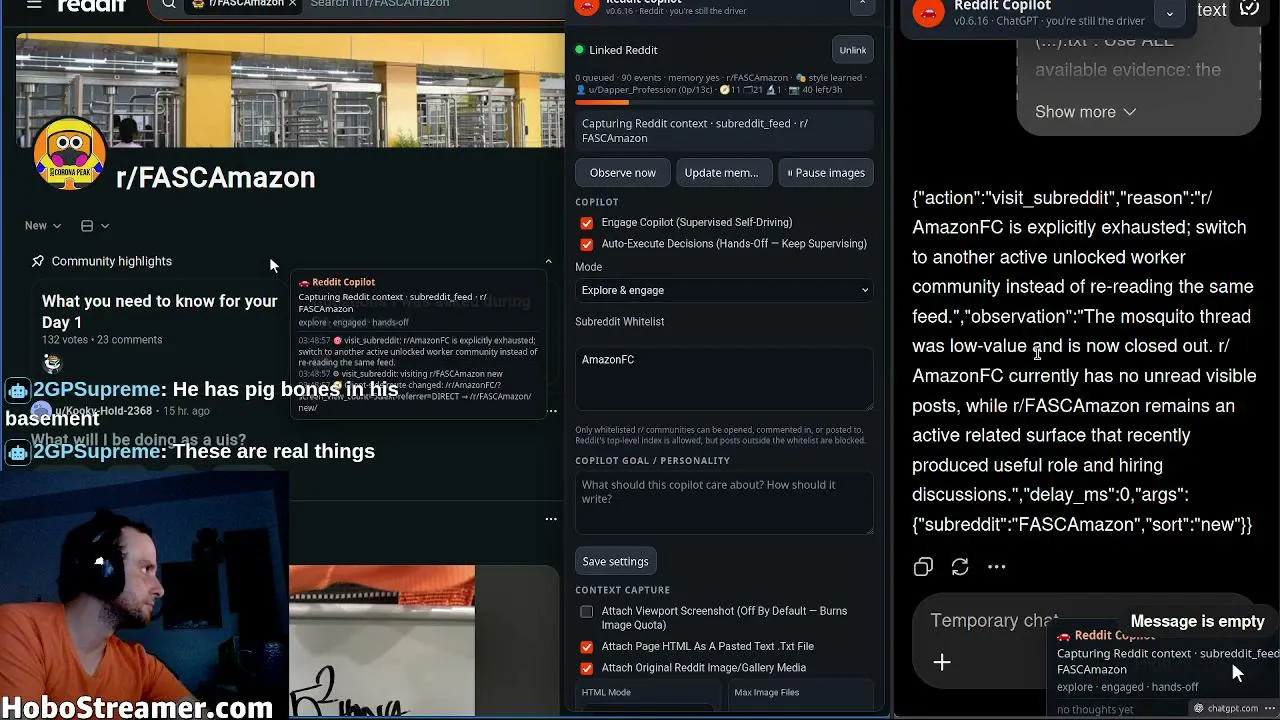The image size is (1280, 720).
Task: Close the Reddit Copilot side panel
Action: [862, 5]
